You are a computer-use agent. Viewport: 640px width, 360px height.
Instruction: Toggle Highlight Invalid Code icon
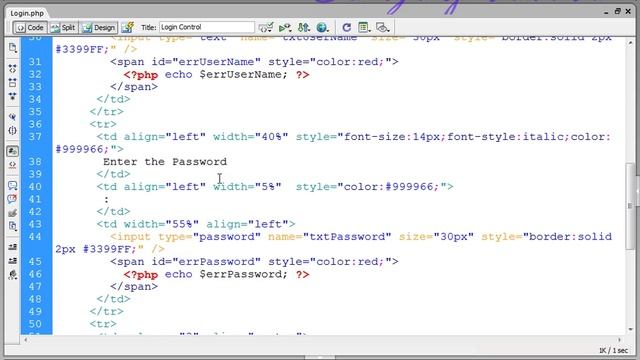13,165
